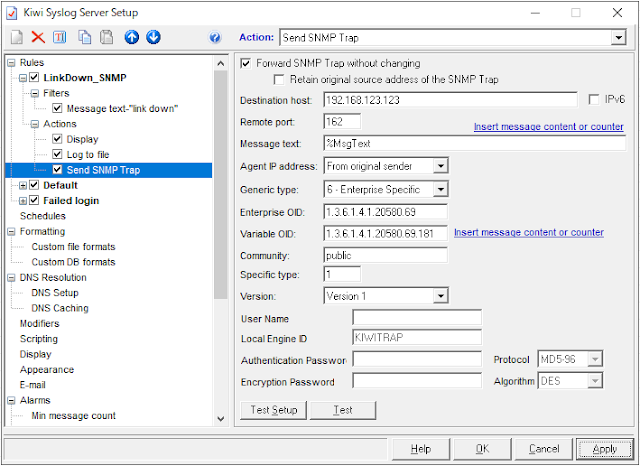
Task: Collapse the LinkDown_SNMP rule node
Action: click(x=23, y=78)
